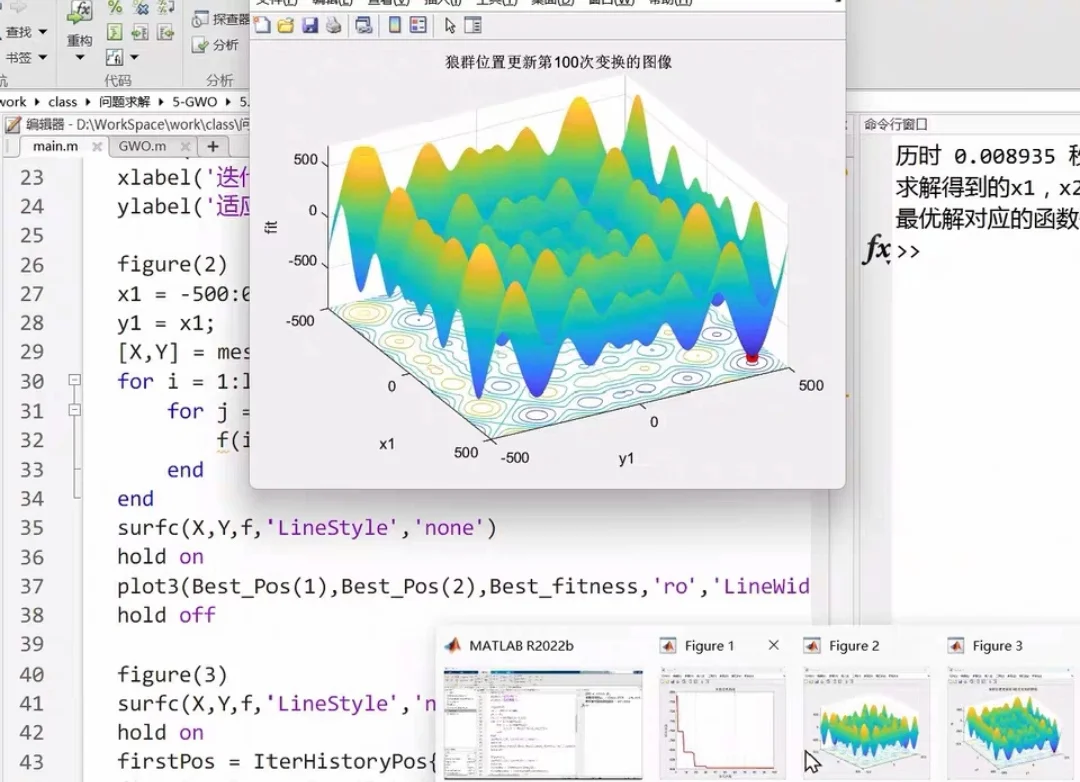The height and width of the screenshot is (782, 1080).
Task: Open the 查找 find dropdown
Action: click(43, 32)
